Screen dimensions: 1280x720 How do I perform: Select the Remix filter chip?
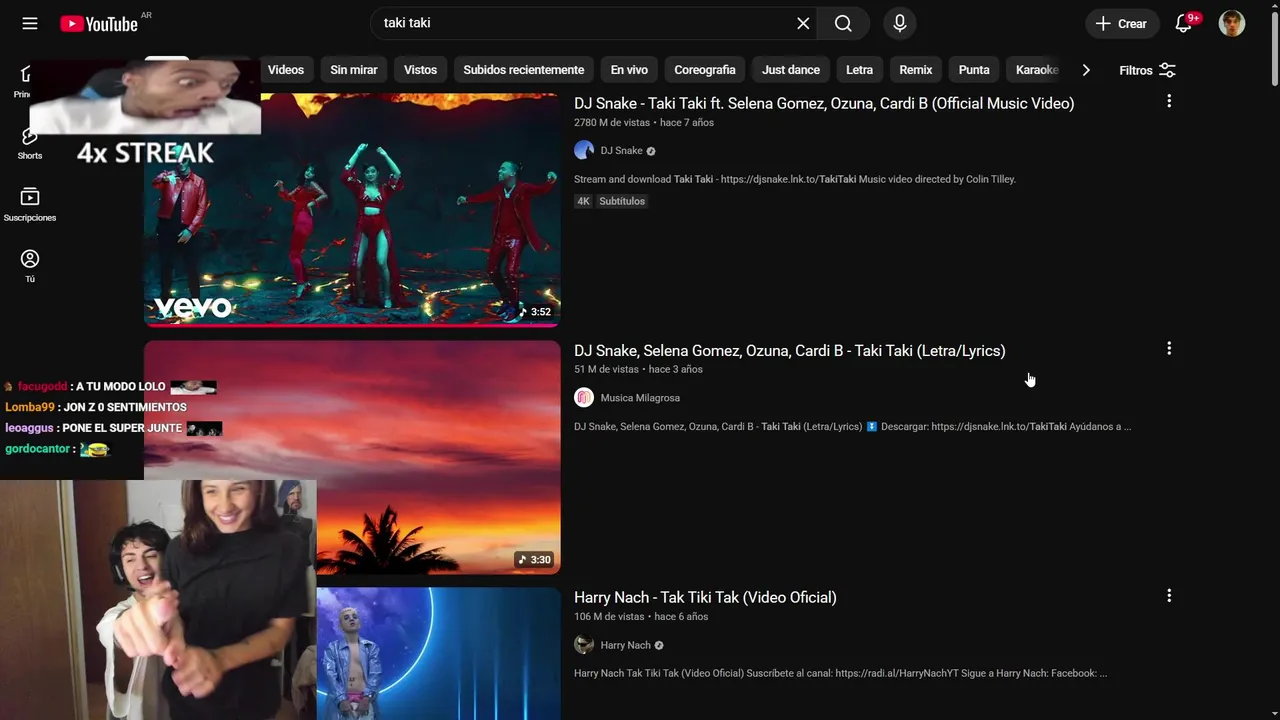pyautogui.click(x=915, y=70)
